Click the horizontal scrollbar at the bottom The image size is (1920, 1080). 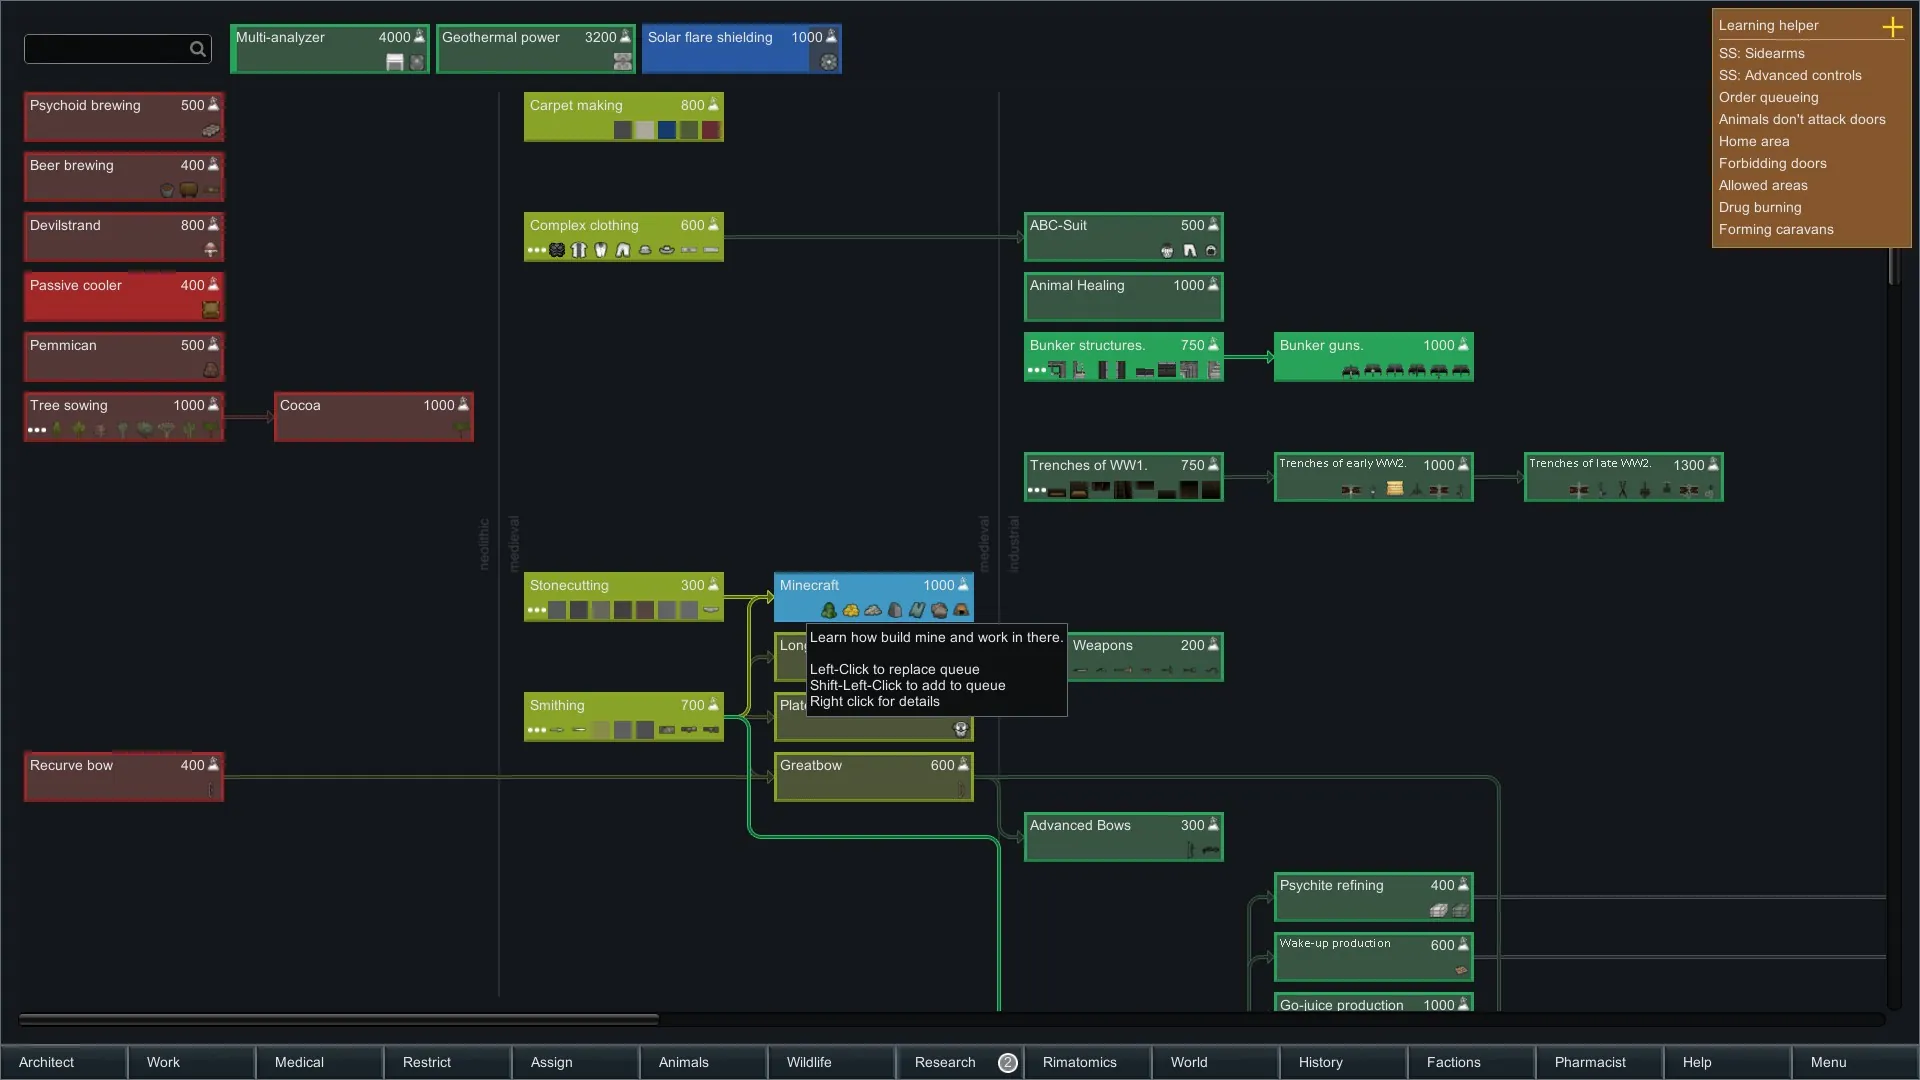pos(338,1019)
